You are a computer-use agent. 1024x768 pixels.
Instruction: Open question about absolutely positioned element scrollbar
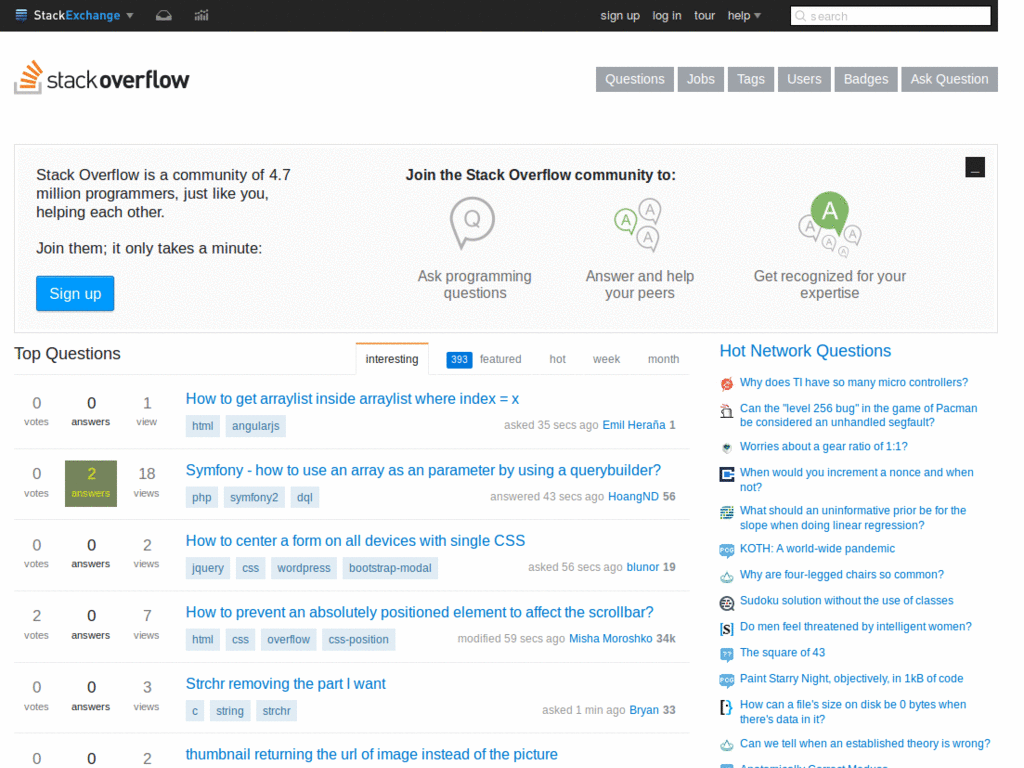click(419, 612)
